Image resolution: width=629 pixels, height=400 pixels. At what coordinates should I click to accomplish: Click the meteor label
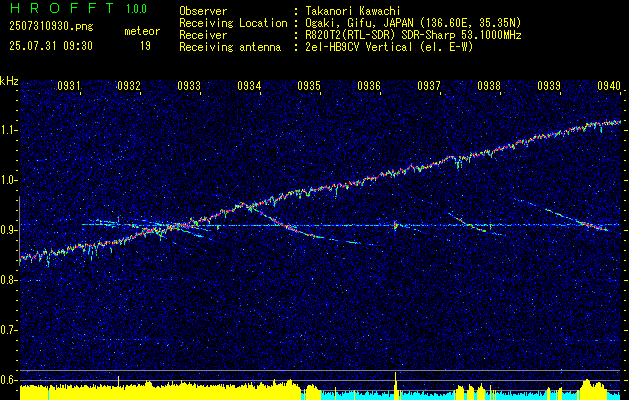pyautogui.click(x=142, y=31)
